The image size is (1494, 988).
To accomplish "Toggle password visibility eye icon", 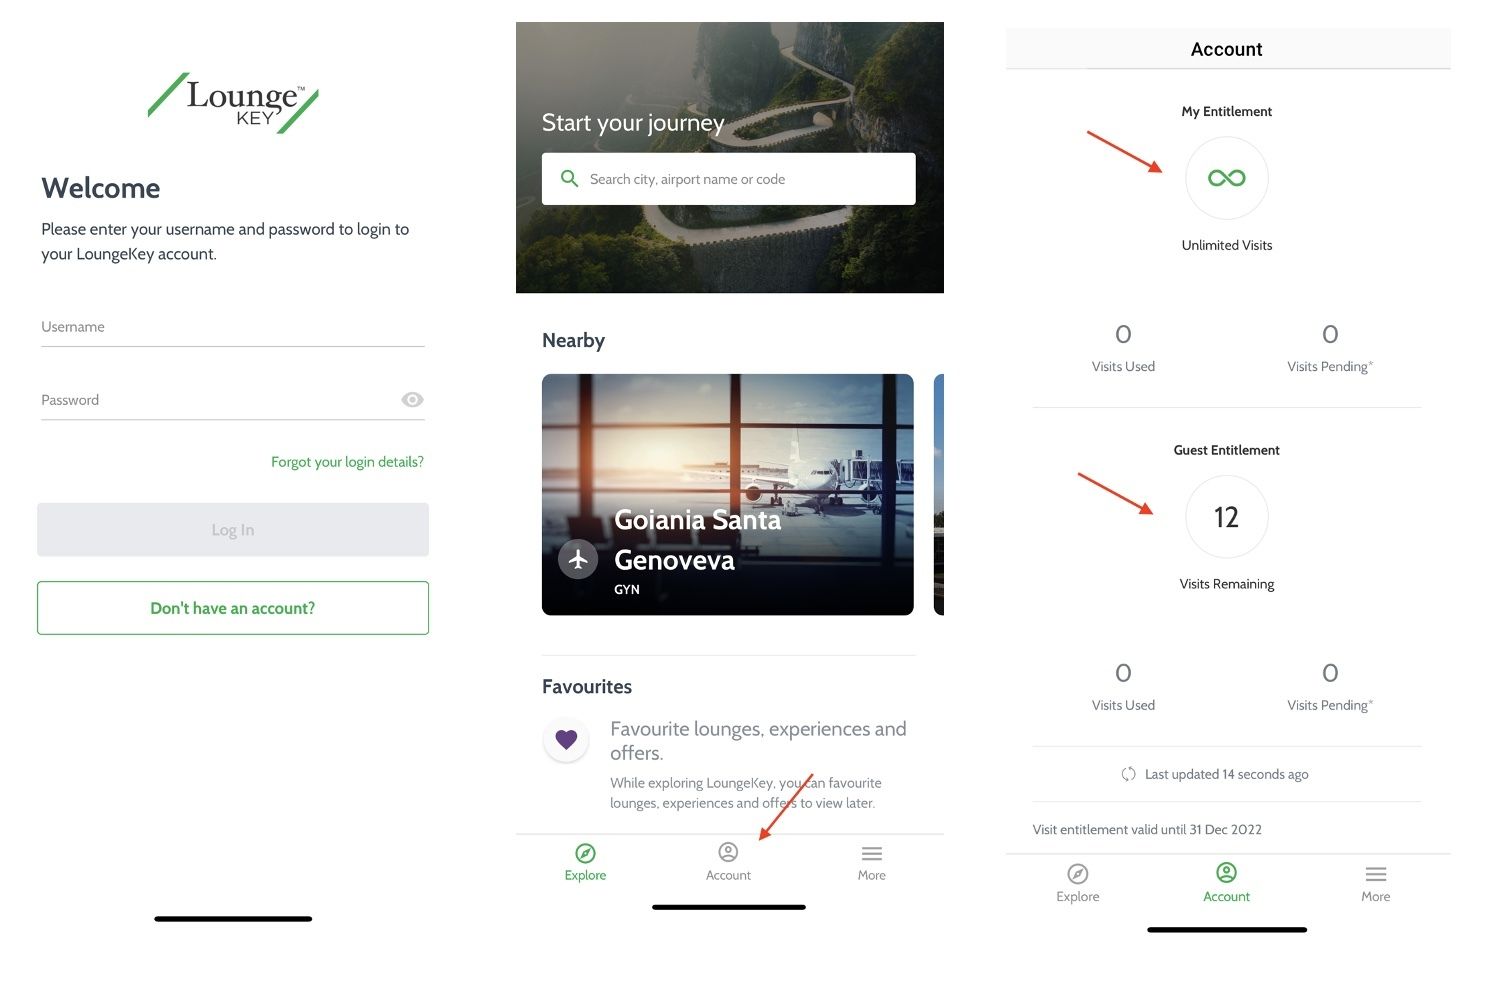I will pyautogui.click(x=412, y=400).
